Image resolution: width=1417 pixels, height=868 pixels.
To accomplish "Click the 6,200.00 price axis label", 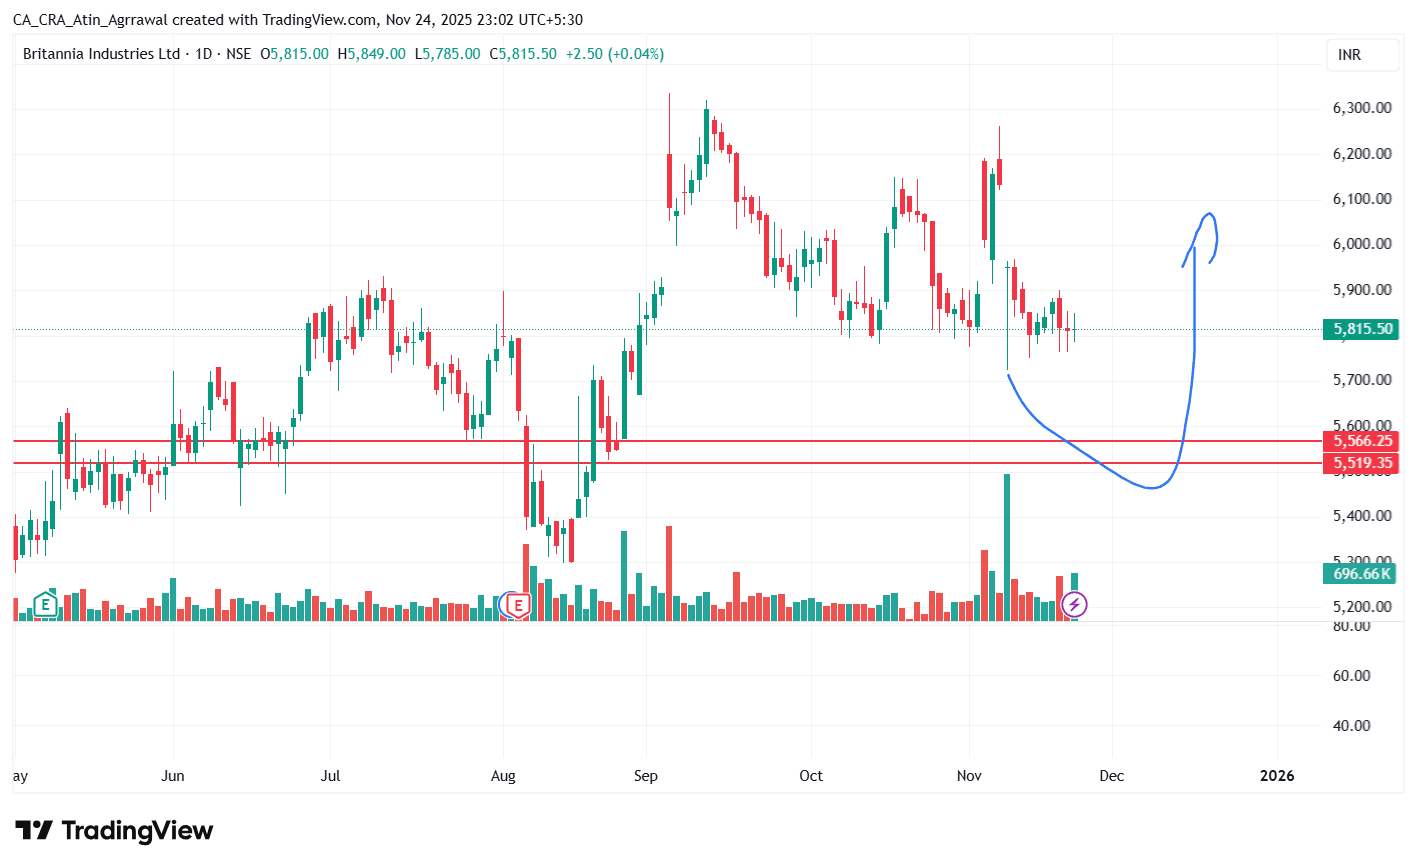I will point(1362,154).
